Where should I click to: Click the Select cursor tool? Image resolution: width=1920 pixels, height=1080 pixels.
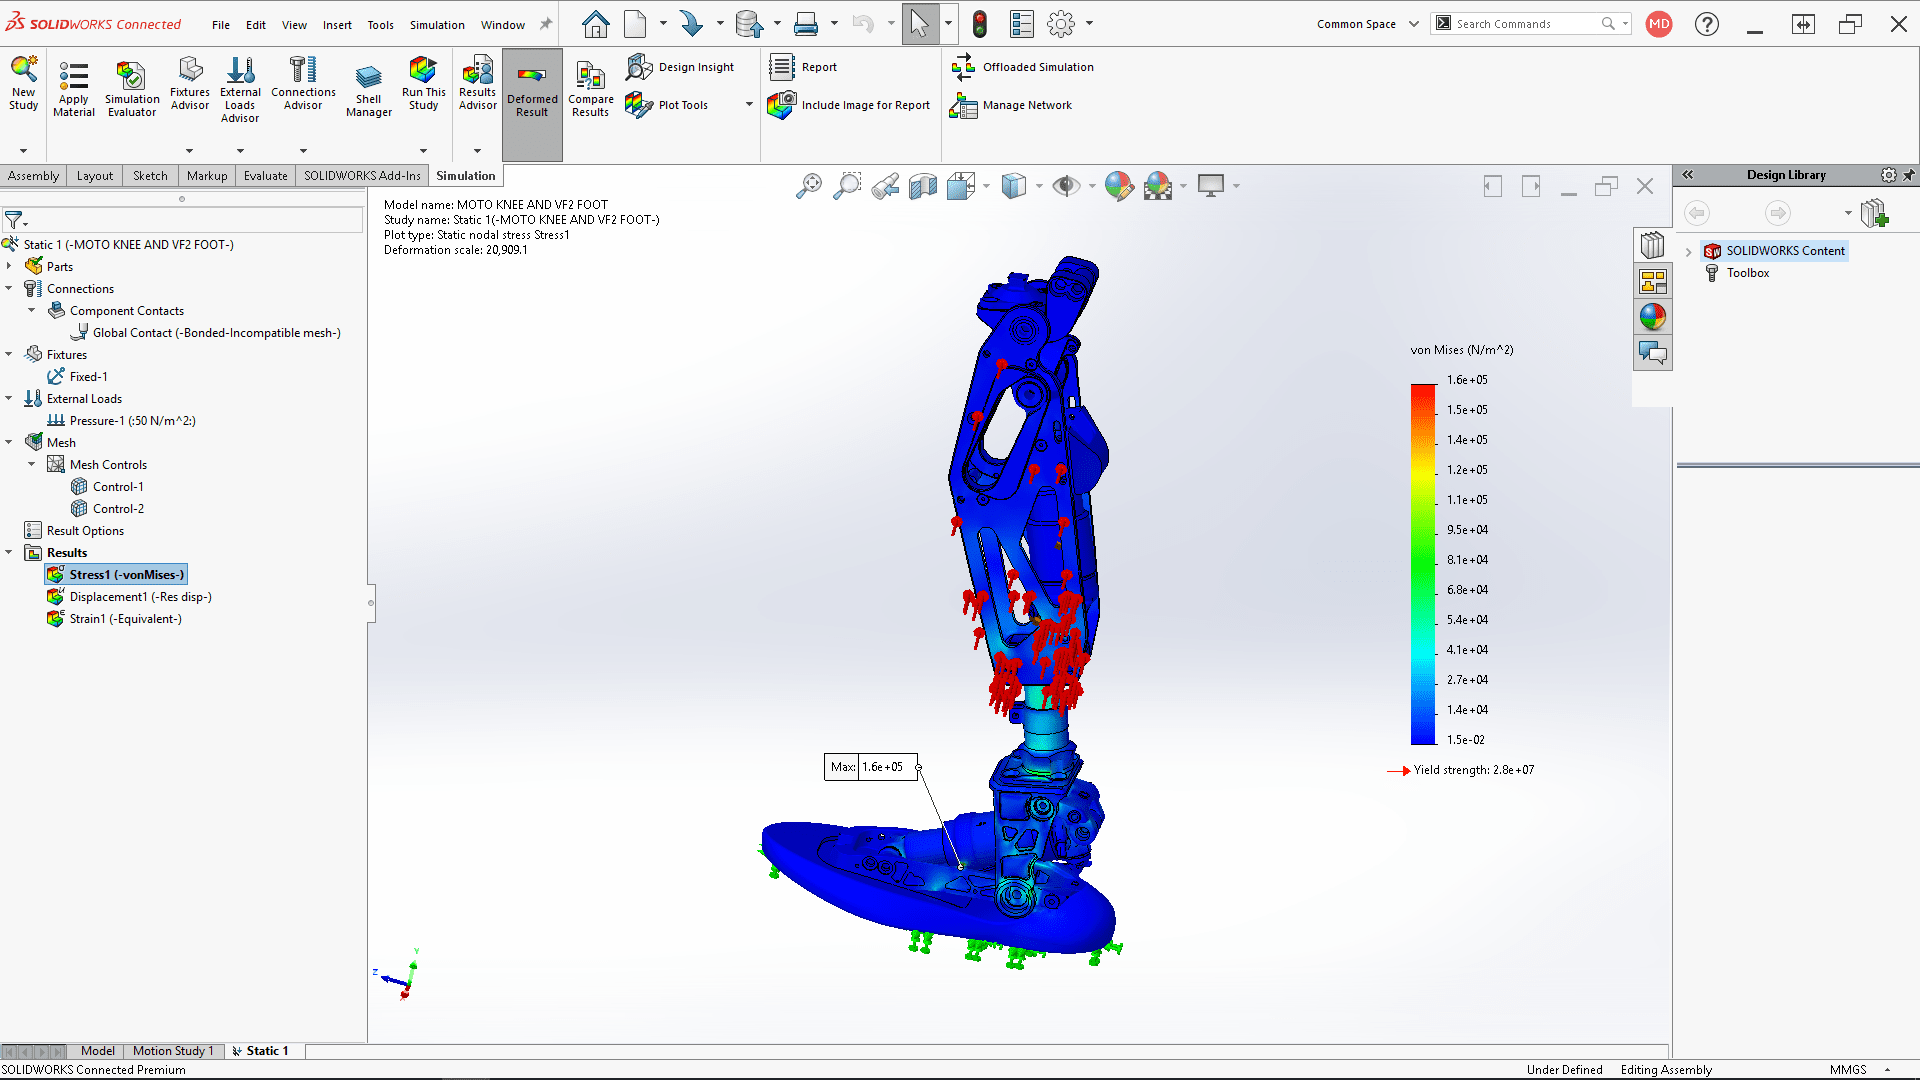(x=920, y=24)
